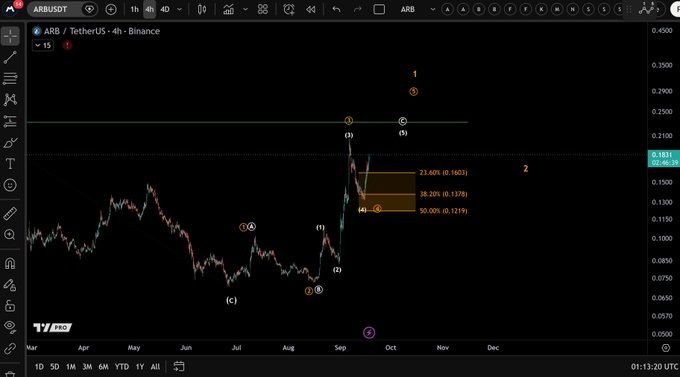Choose the 4D timeframe
The height and width of the screenshot is (377, 680).
pos(165,9)
